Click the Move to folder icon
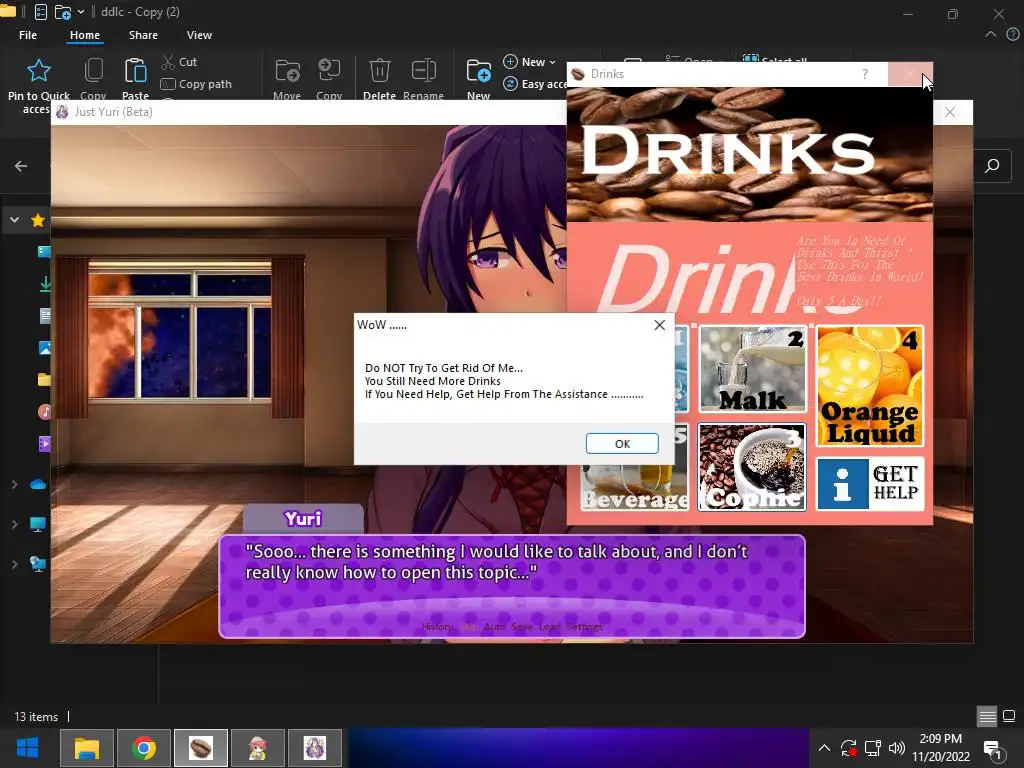 click(x=287, y=71)
